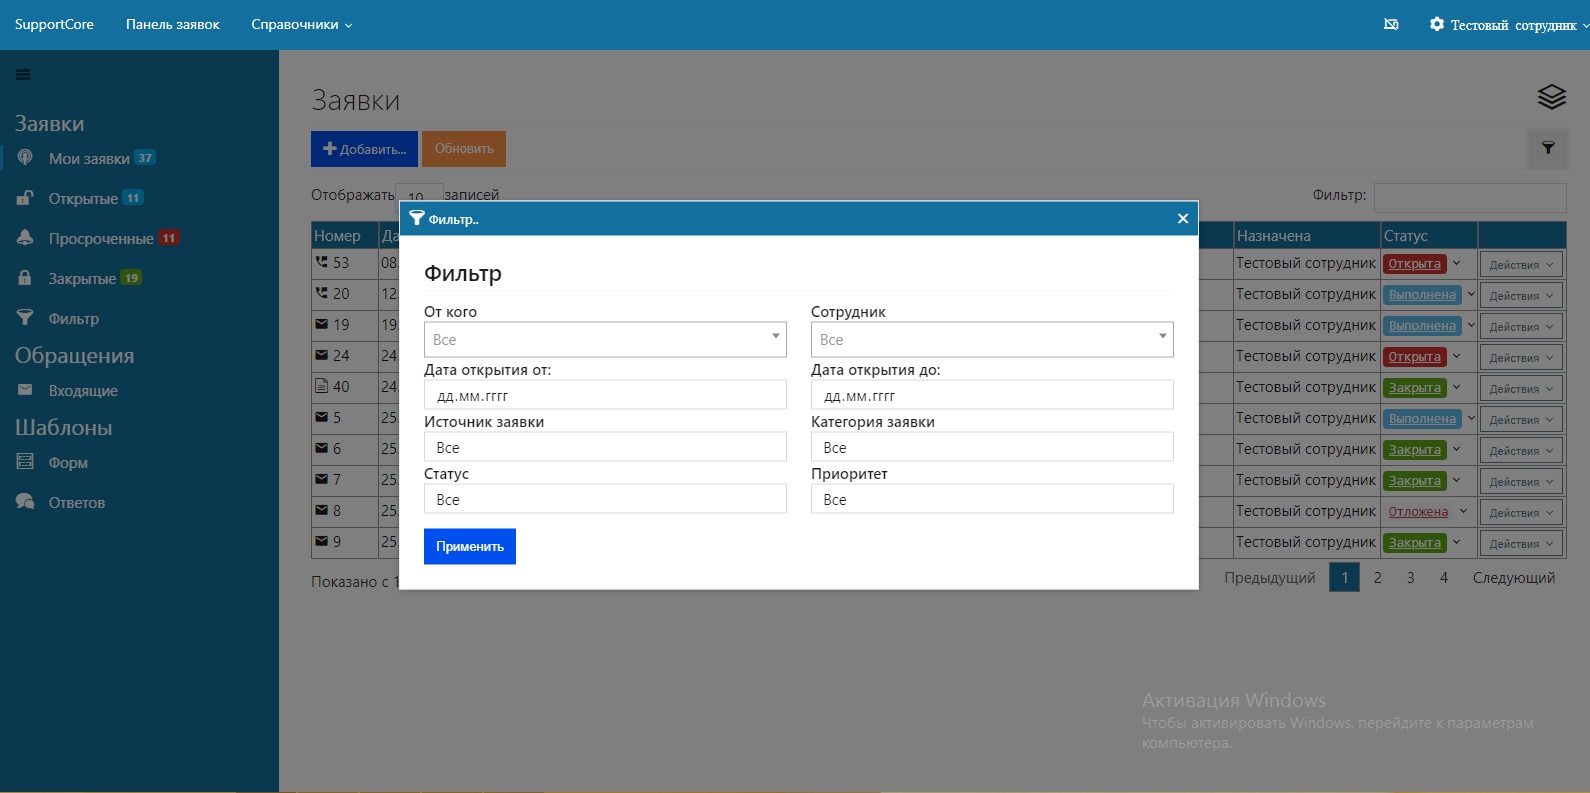This screenshot has height=793, width=1590.
Task: Expand the Справочники menu
Action: click(x=301, y=24)
